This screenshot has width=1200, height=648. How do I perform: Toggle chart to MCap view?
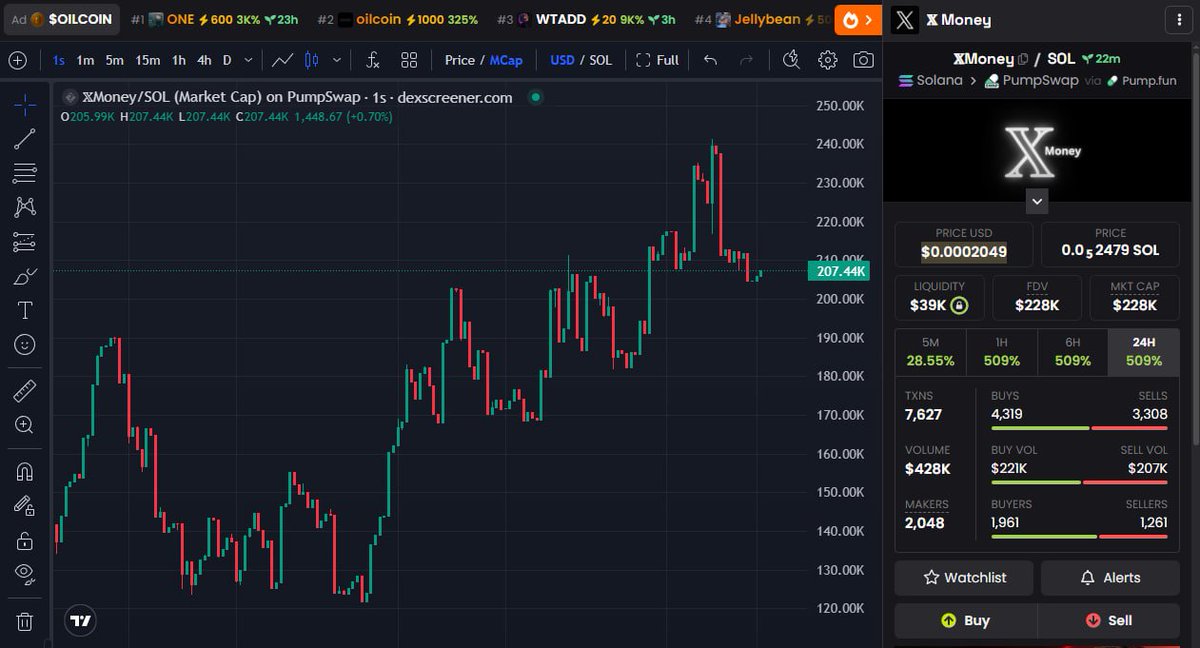pyautogui.click(x=506, y=60)
